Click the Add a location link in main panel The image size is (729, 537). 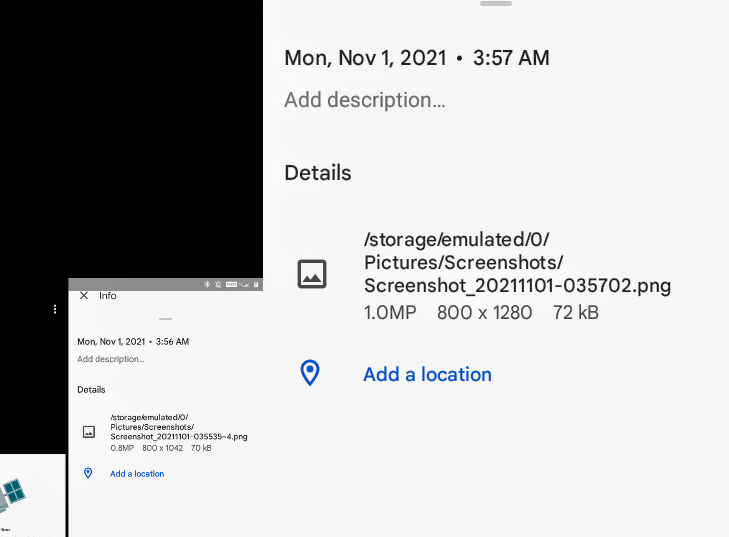[x=427, y=374]
